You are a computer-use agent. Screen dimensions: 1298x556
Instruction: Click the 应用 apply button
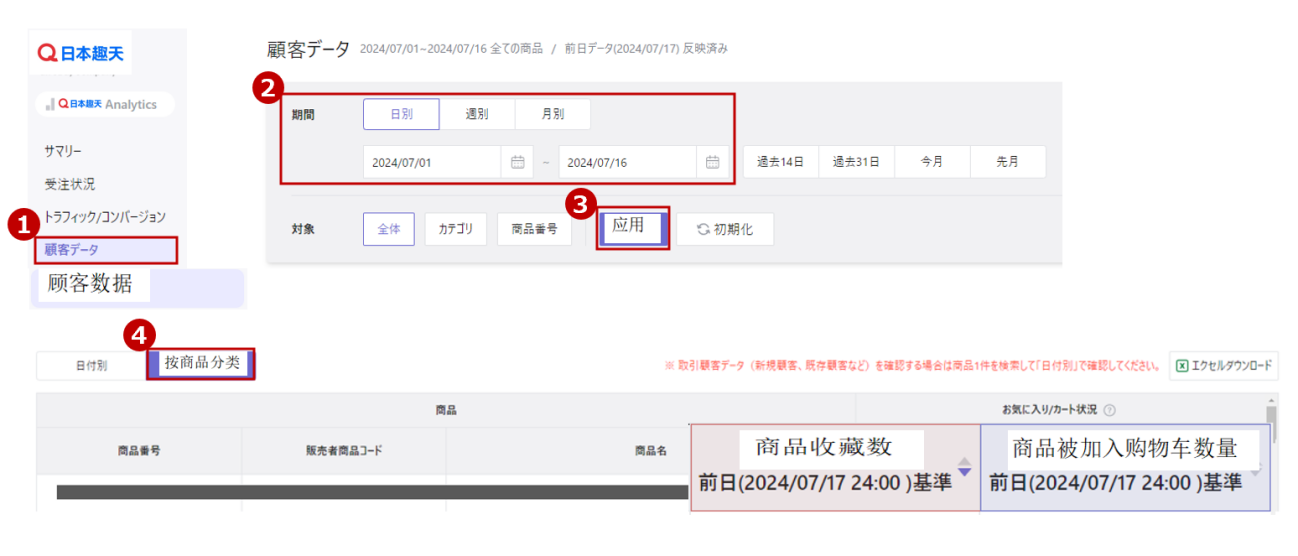(x=632, y=228)
